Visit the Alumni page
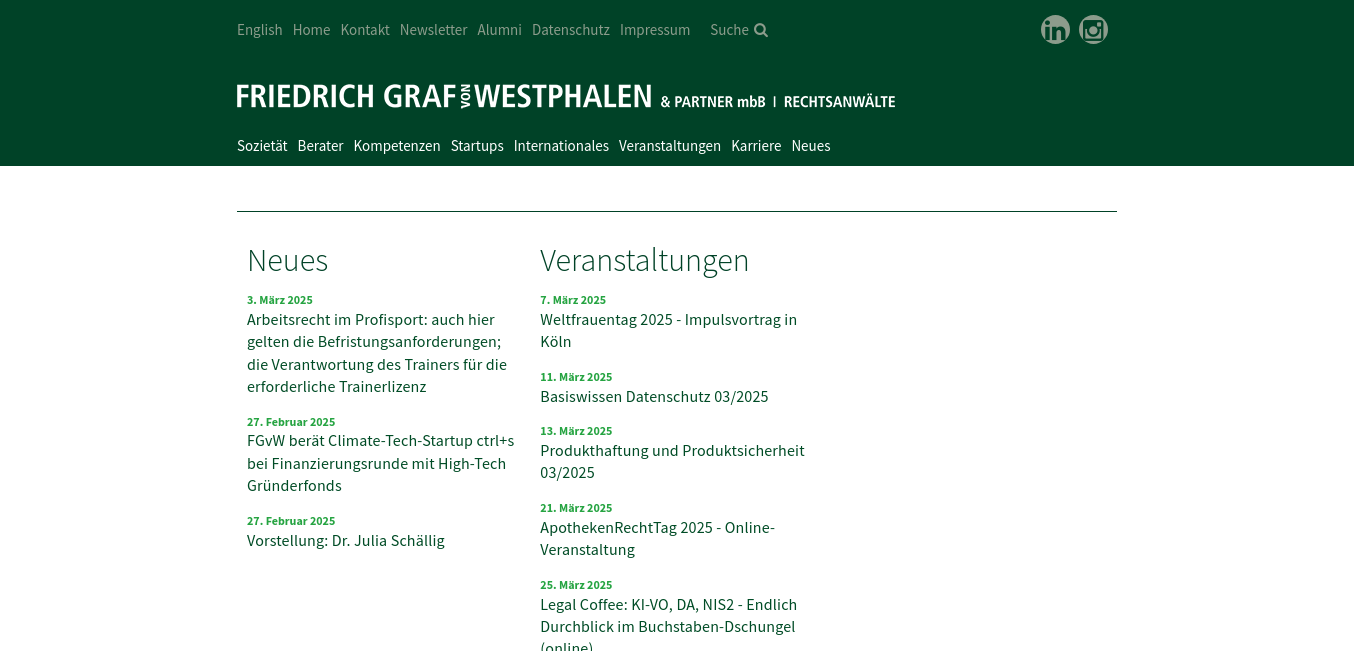 tap(499, 30)
